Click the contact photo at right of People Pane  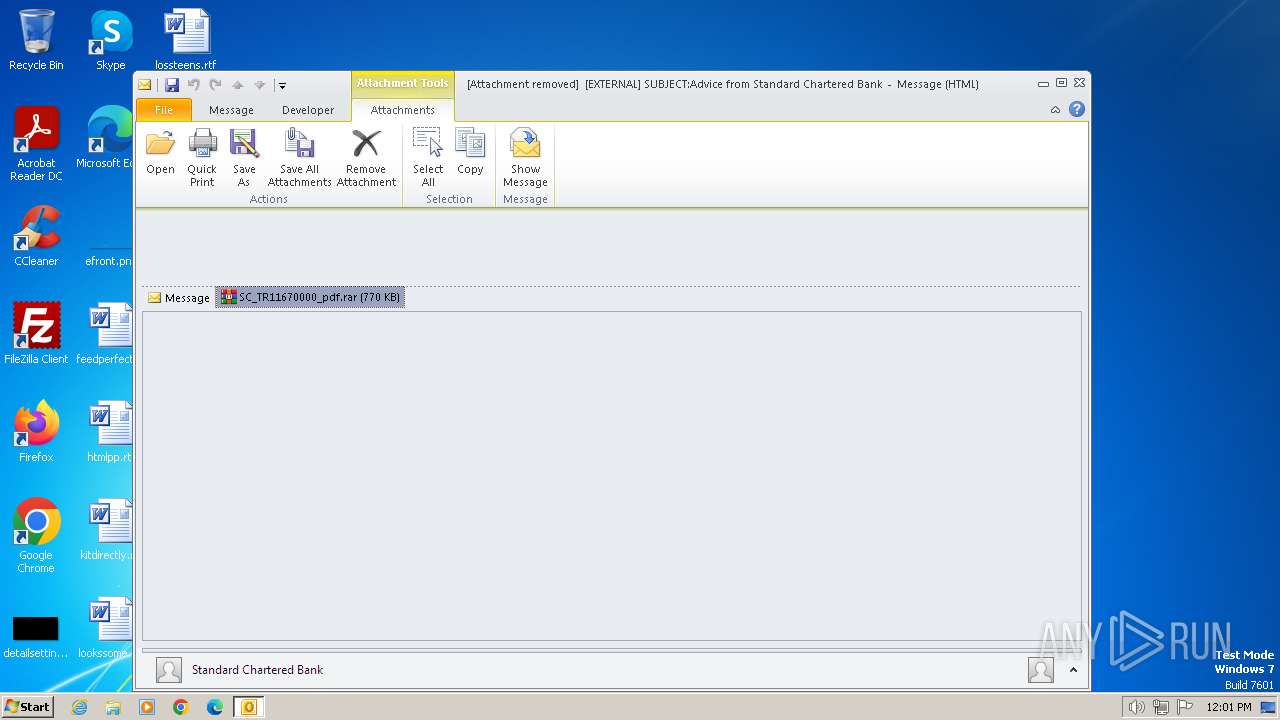point(1041,670)
